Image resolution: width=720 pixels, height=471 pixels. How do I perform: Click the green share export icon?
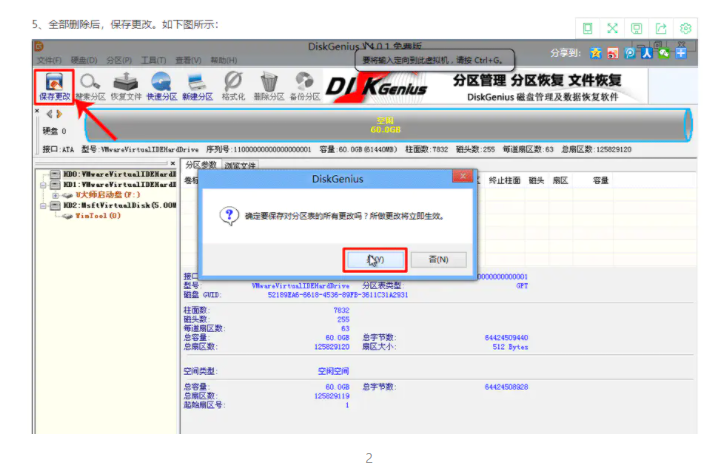(x=661, y=28)
